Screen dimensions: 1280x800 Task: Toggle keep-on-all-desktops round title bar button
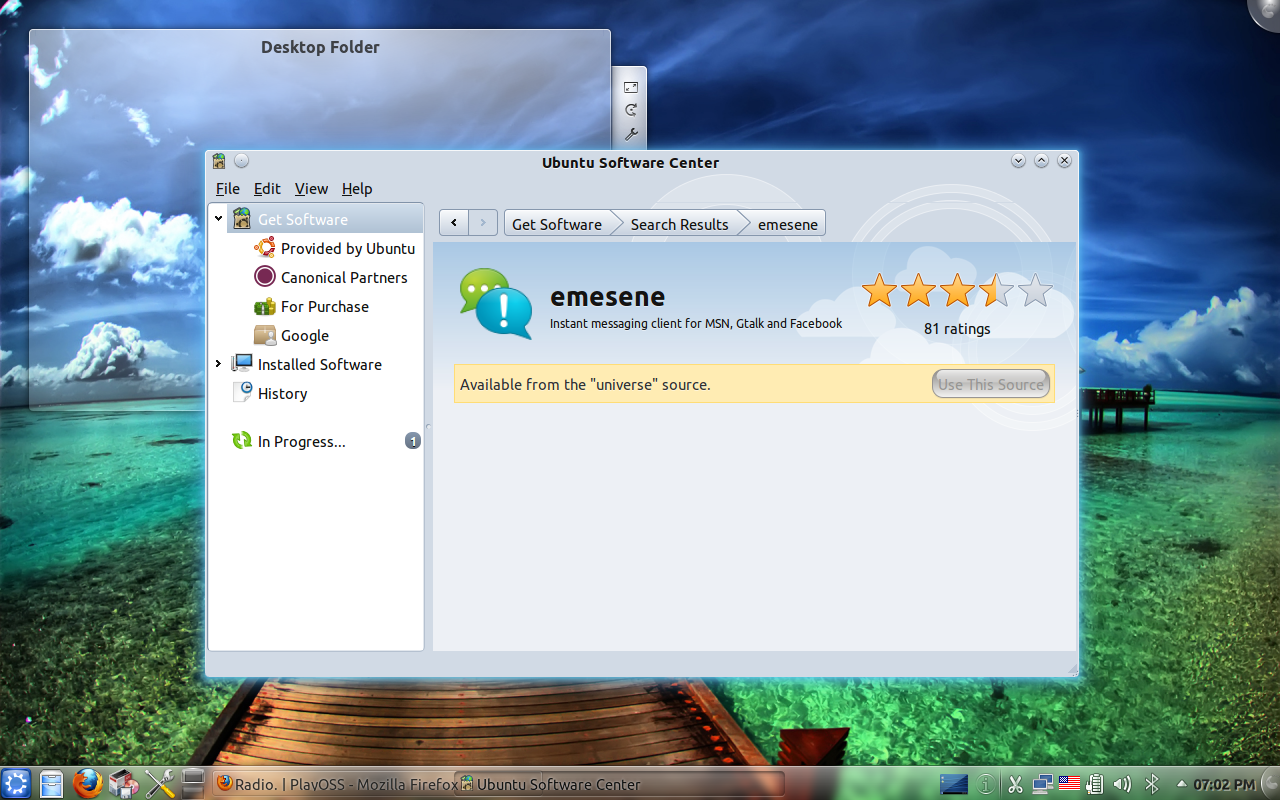click(241, 161)
